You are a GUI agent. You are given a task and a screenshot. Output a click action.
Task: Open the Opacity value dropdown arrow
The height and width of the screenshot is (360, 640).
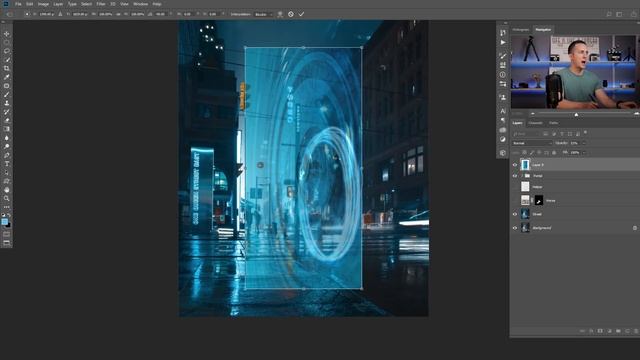click(584, 143)
